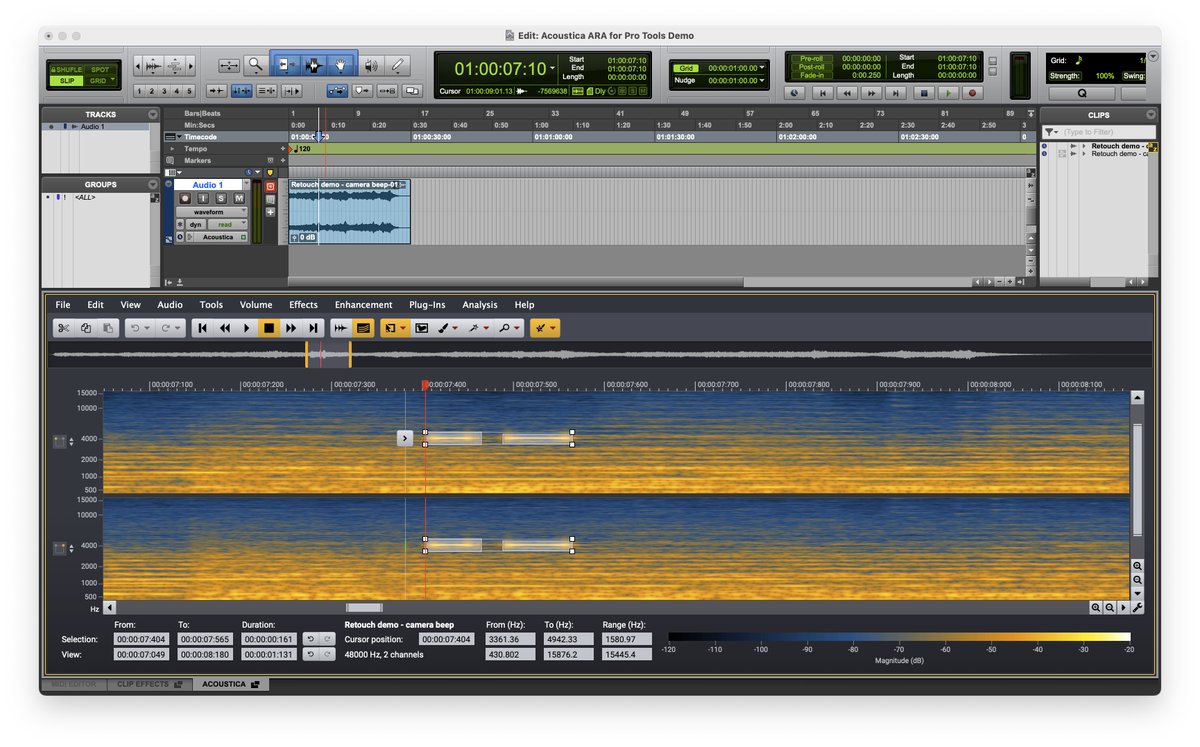Click the Paste icon in Acoustica toolbar
Screen dimensions: 1200x747
tap(107, 327)
